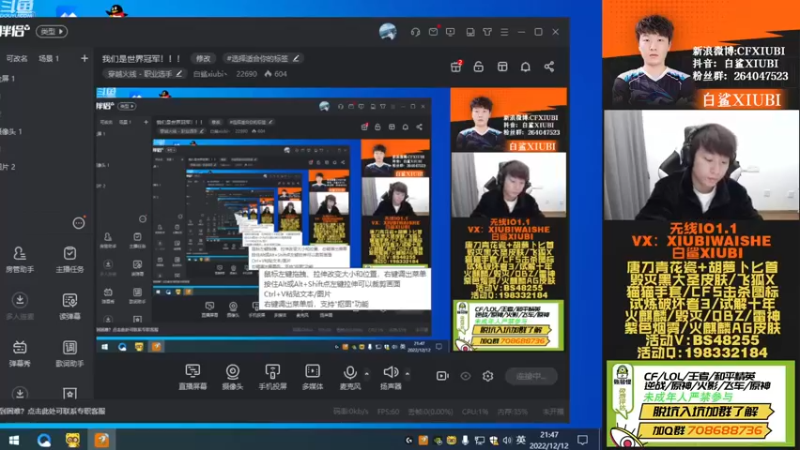Click the nested stream preview canvas
Viewport: 800px width, 450px height.
click(332, 220)
